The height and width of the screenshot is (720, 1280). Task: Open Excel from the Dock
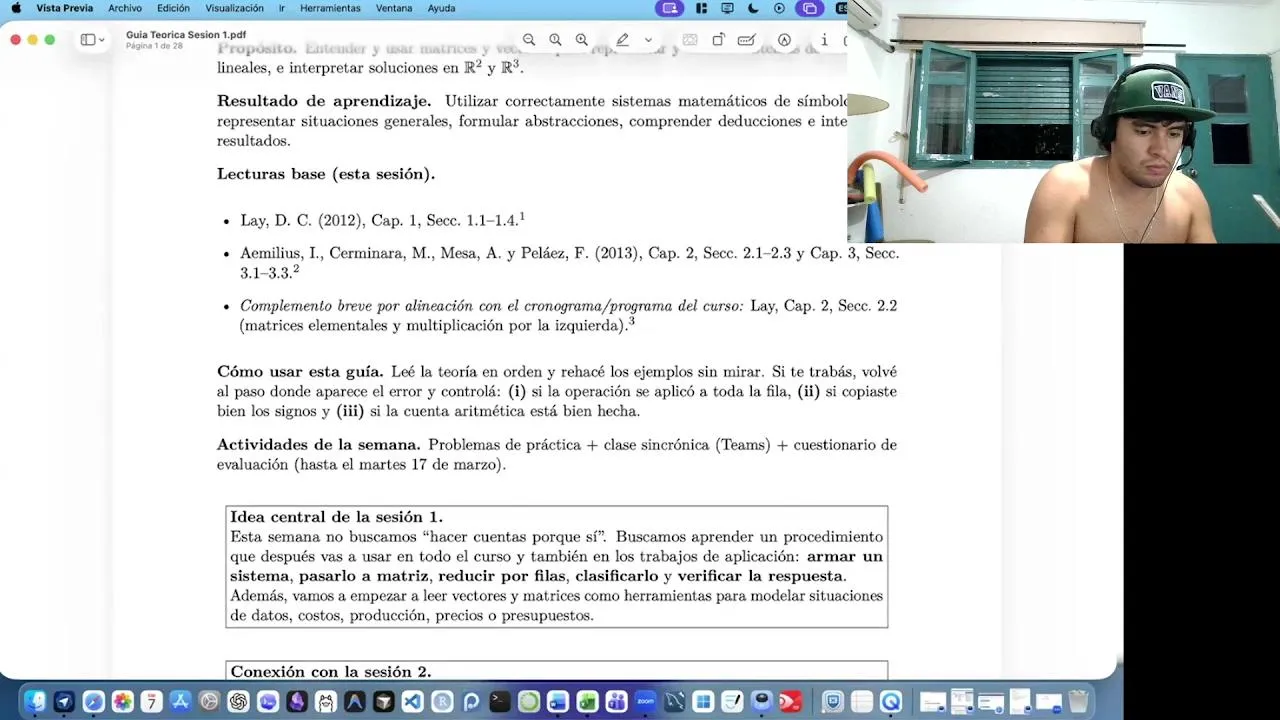coord(587,701)
